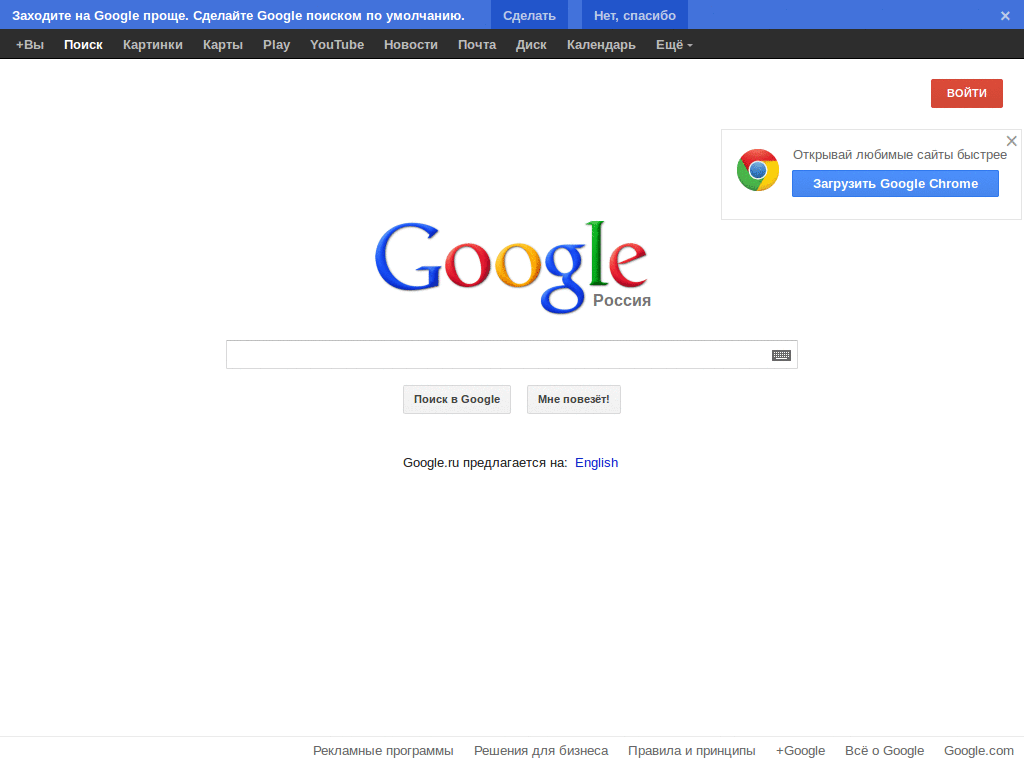Click the Google.ru предлагается на text
Viewport: 1024px width, 768px height.
pyautogui.click(x=485, y=463)
